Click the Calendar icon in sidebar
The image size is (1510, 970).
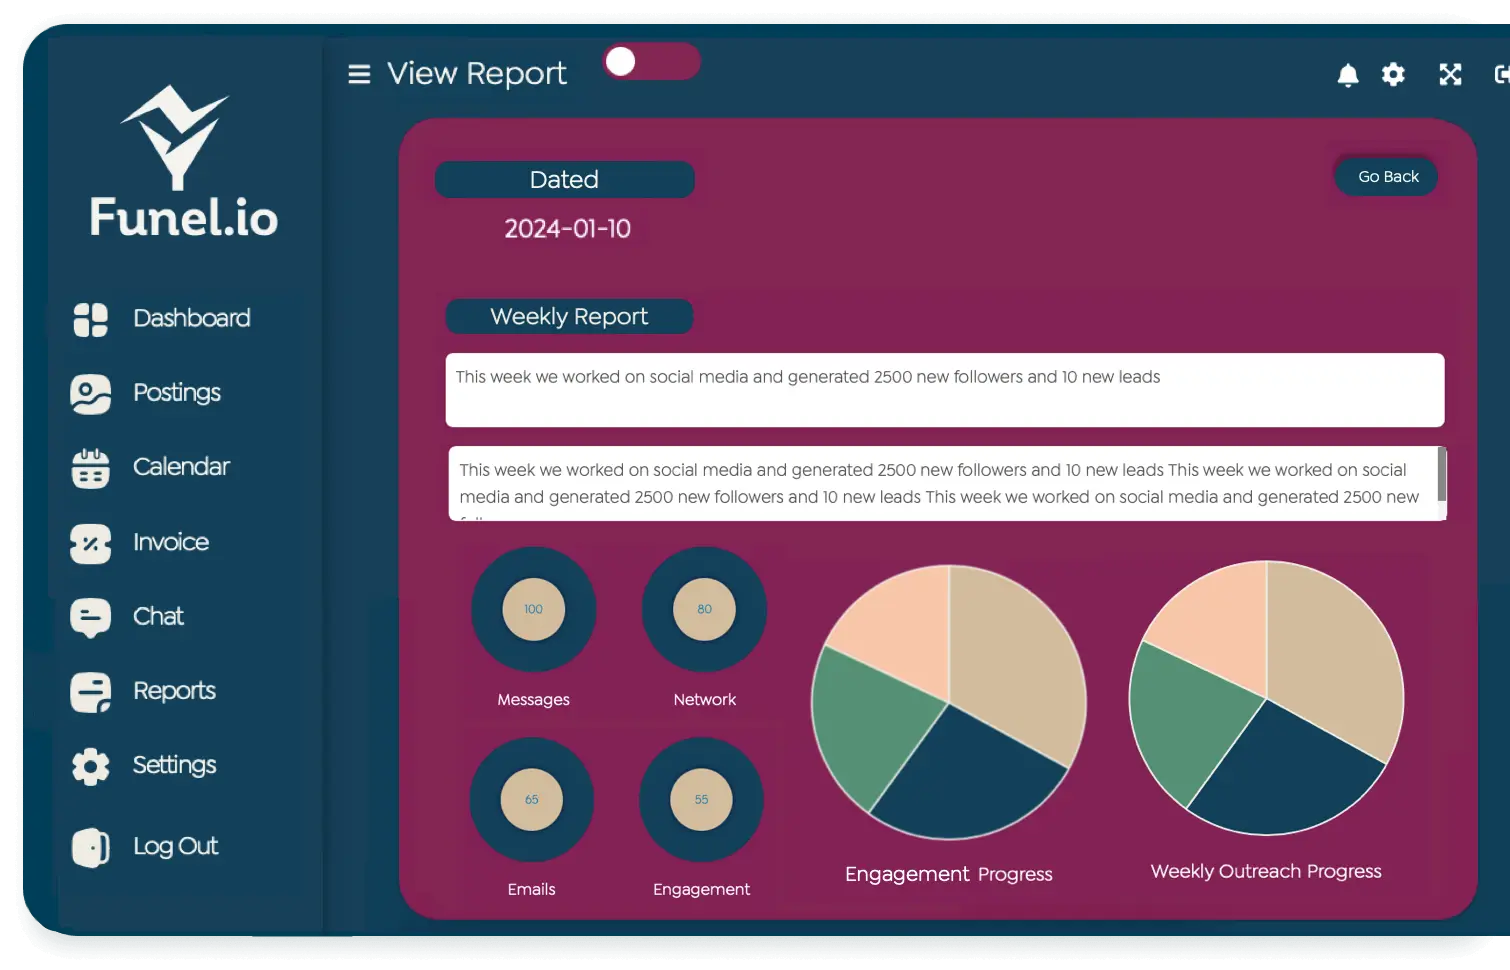[91, 468]
